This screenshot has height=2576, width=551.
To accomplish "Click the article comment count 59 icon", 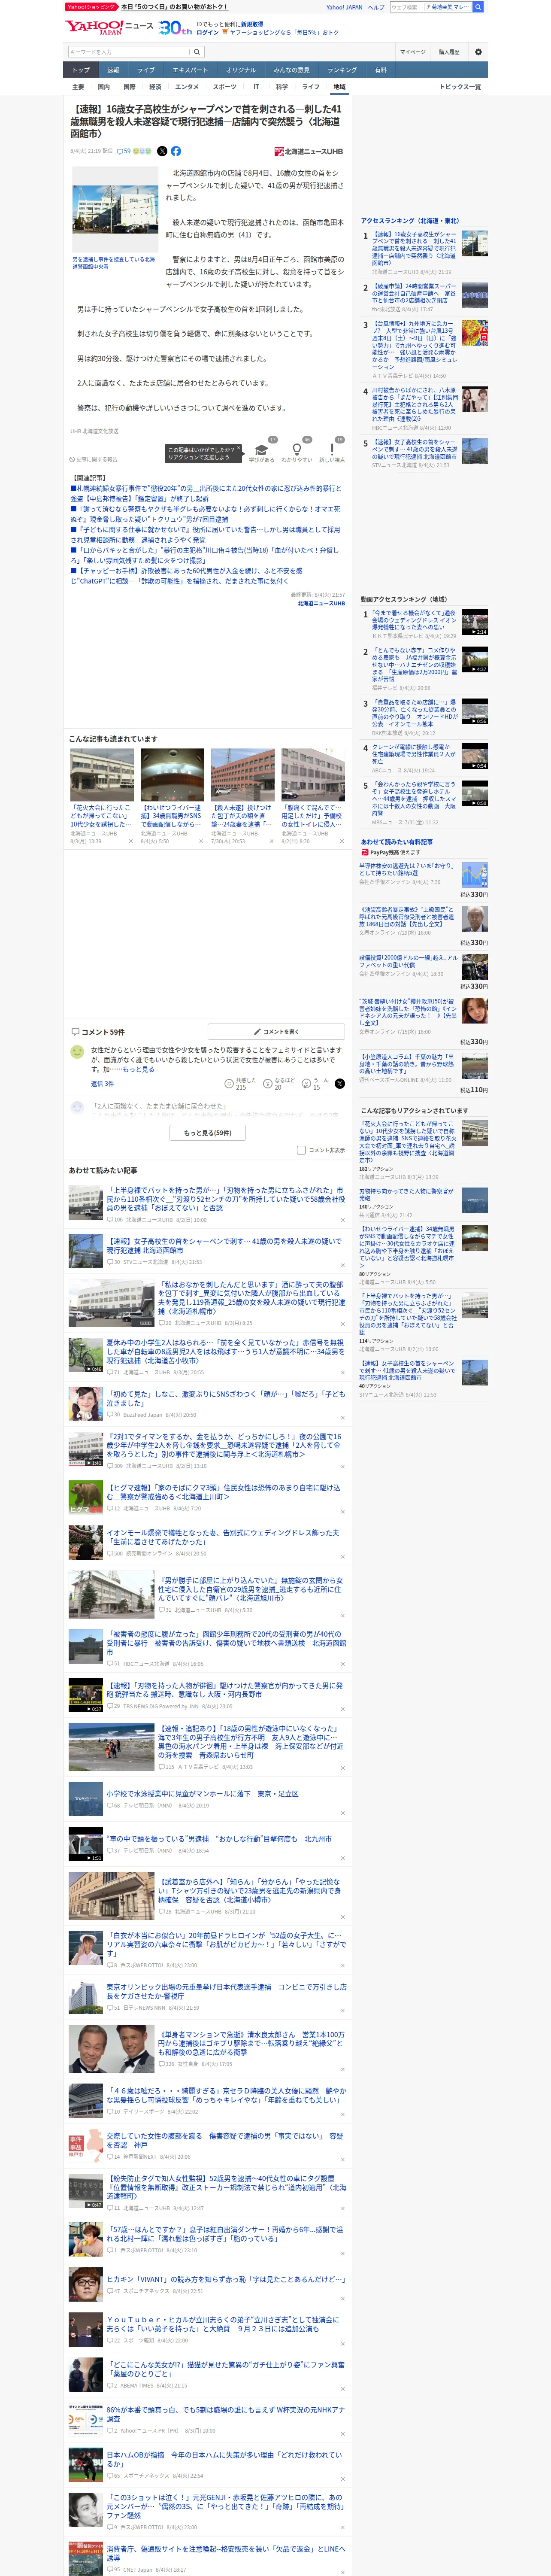I will point(125,151).
